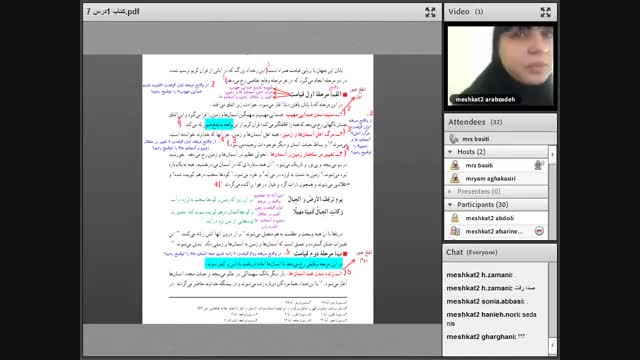Click the participant icon for meshkat2 abdoli

pyautogui.click(x=455, y=218)
